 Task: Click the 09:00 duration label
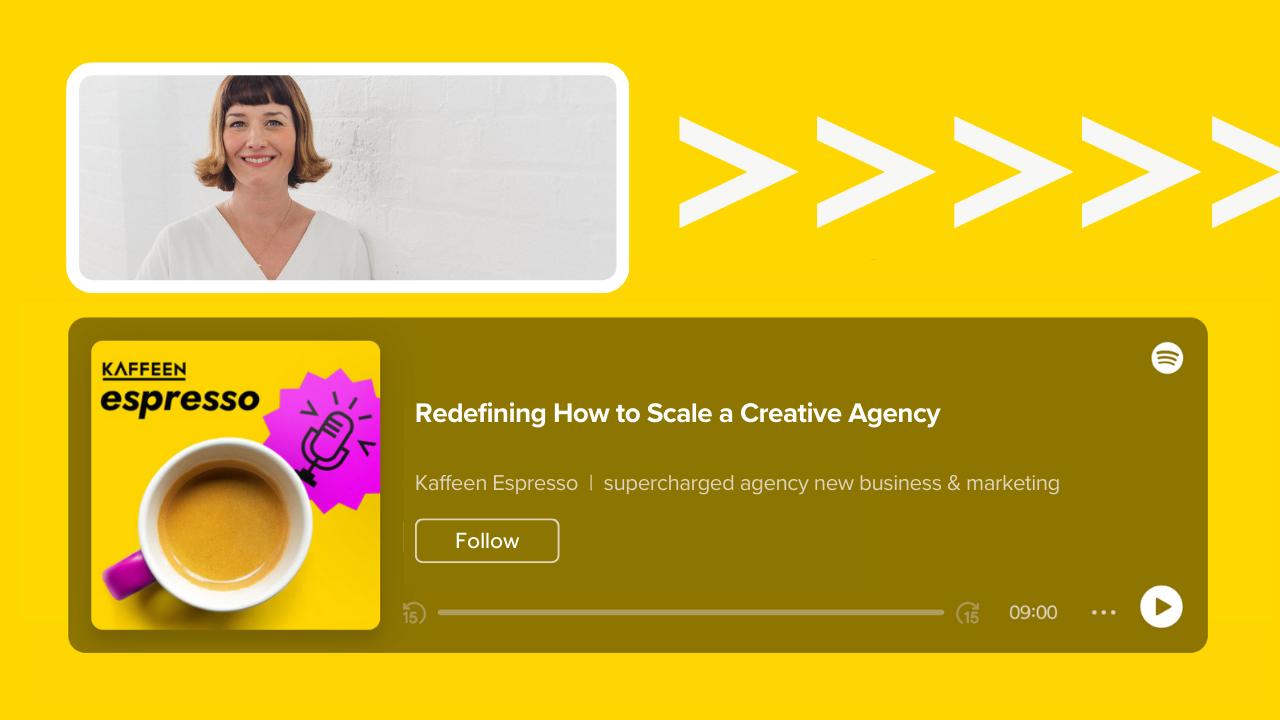[x=1033, y=612]
